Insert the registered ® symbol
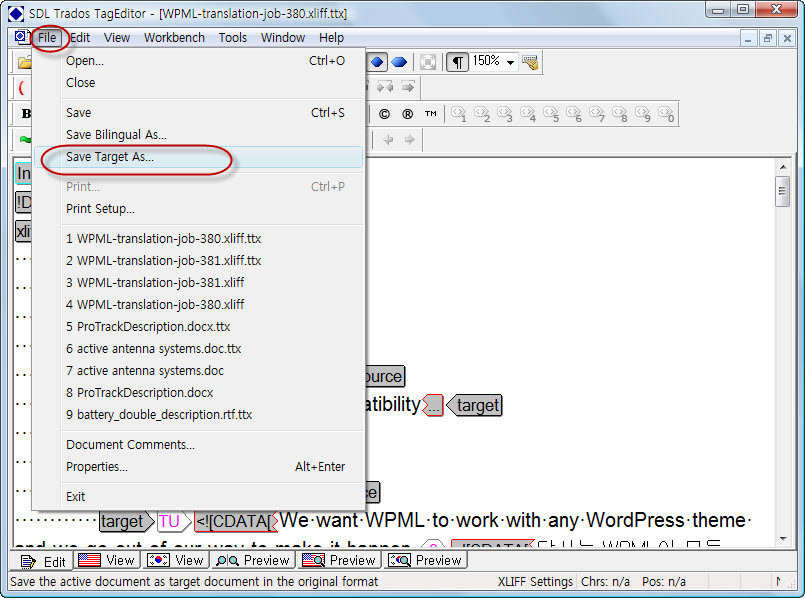This screenshot has width=805, height=598. (407, 114)
